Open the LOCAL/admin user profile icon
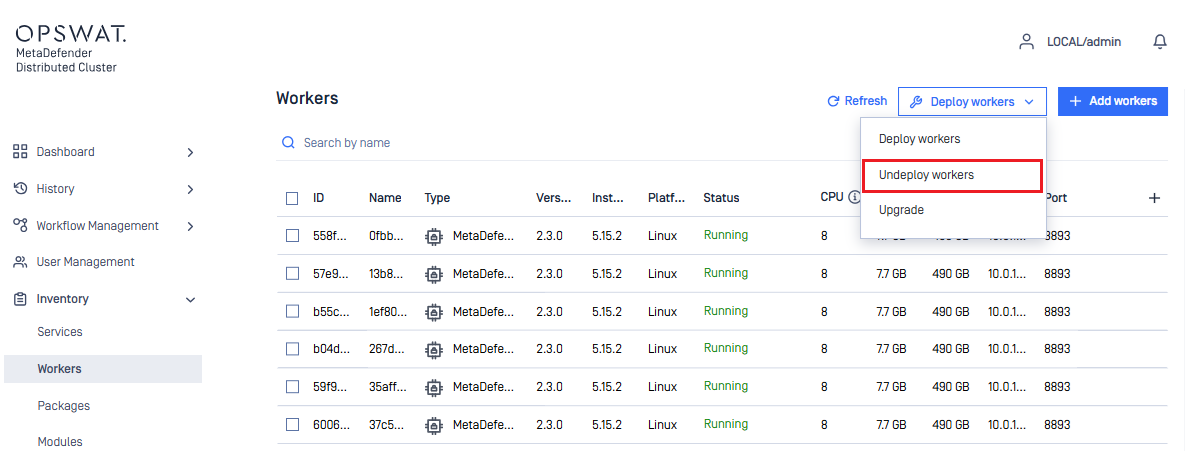The height and width of the screenshot is (451, 1185). (1026, 42)
